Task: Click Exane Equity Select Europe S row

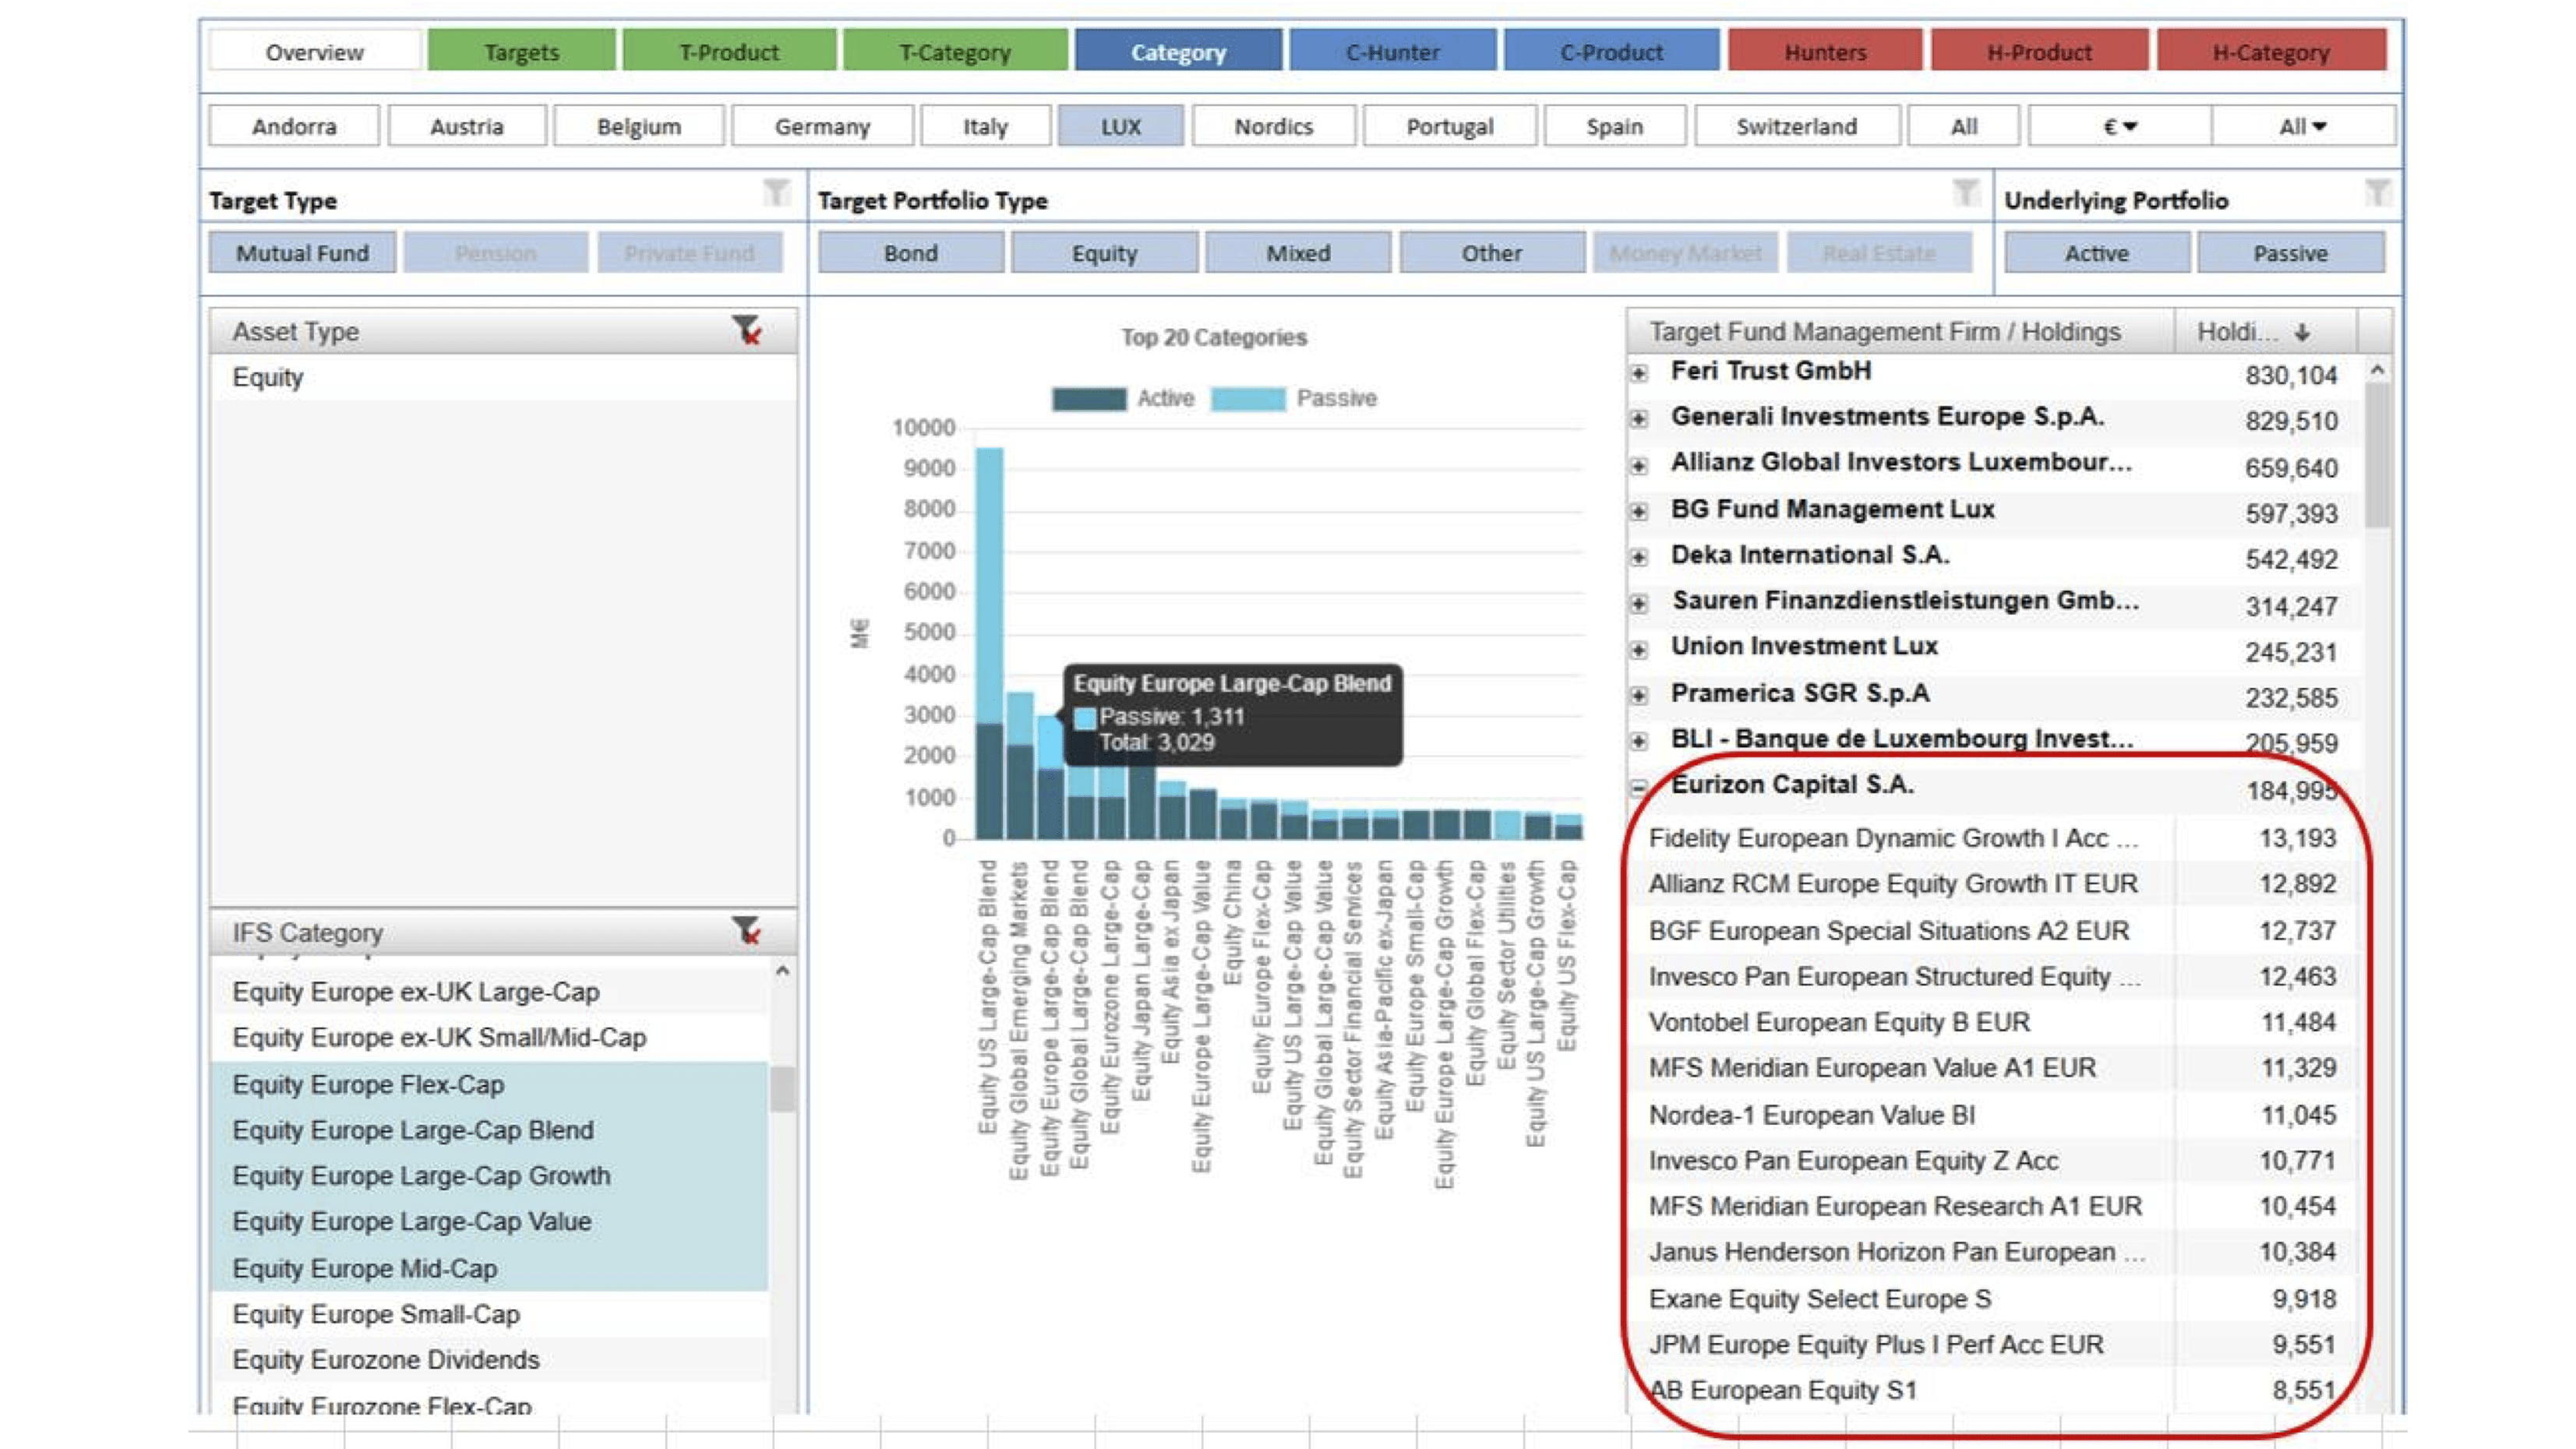Action: 1993,1299
